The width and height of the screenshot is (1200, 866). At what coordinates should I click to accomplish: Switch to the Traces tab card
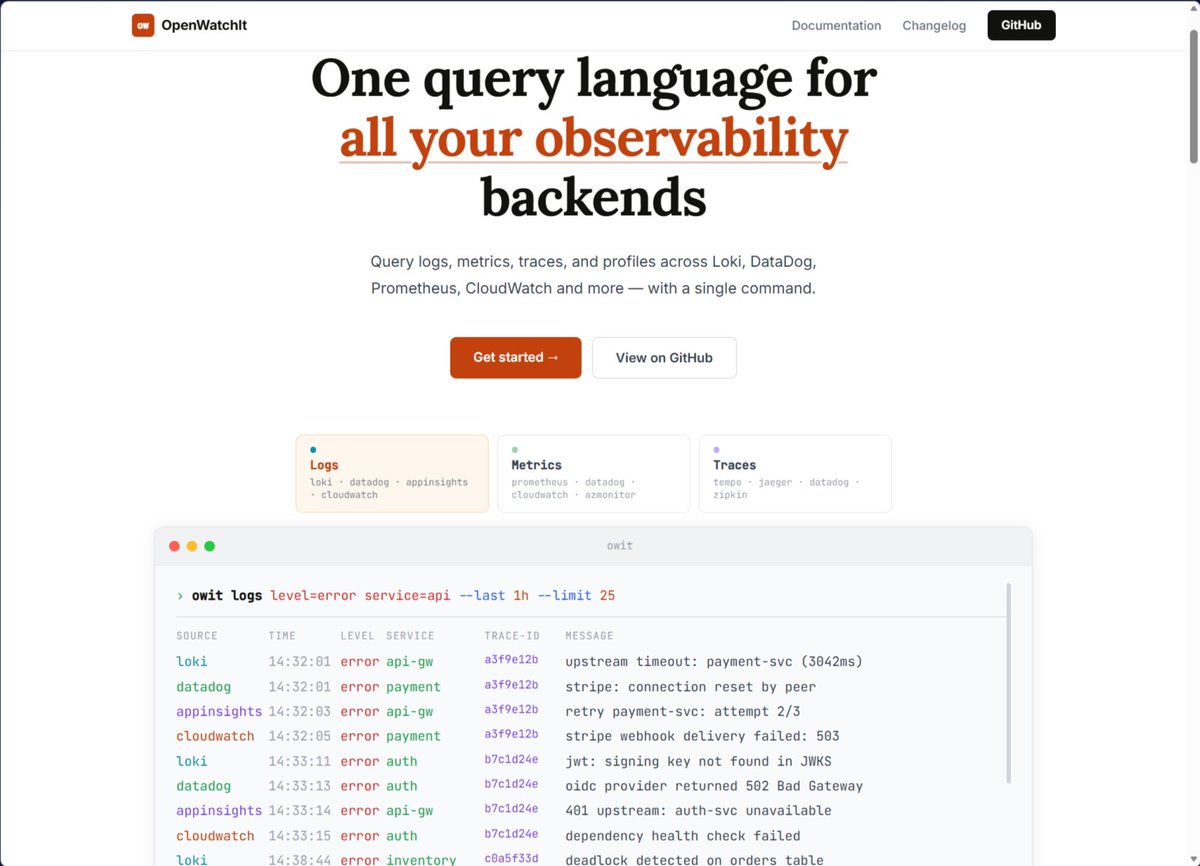point(795,473)
